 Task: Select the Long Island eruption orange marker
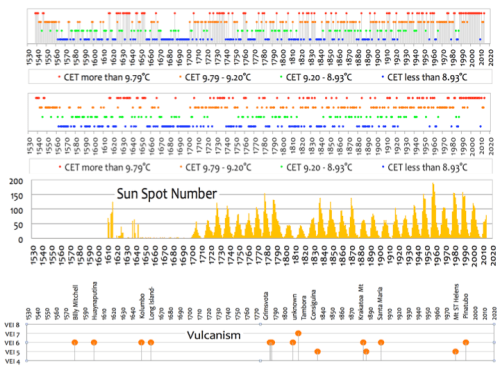(x=151, y=342)
